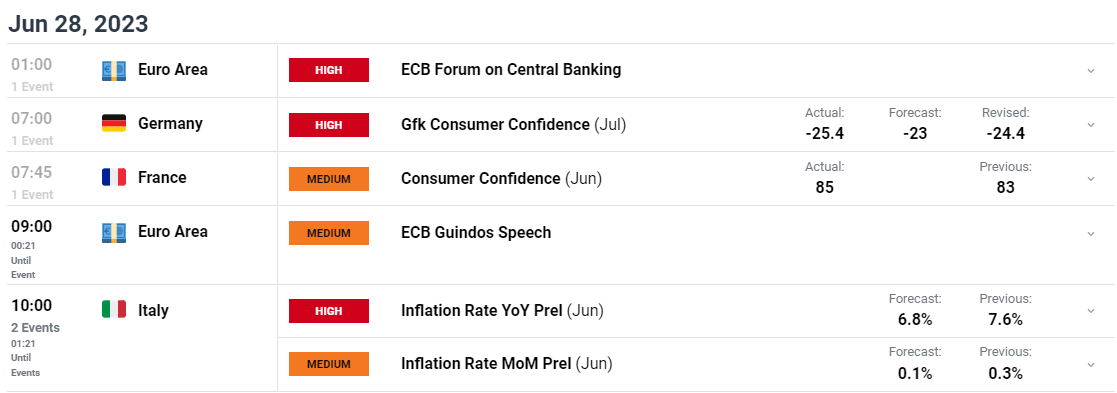This screenshot has width=1117, height=393.
Task: Click the MEDIUM badge for ECB Guindos Speech
Action: pyautogui.click(x=328, y=233)
